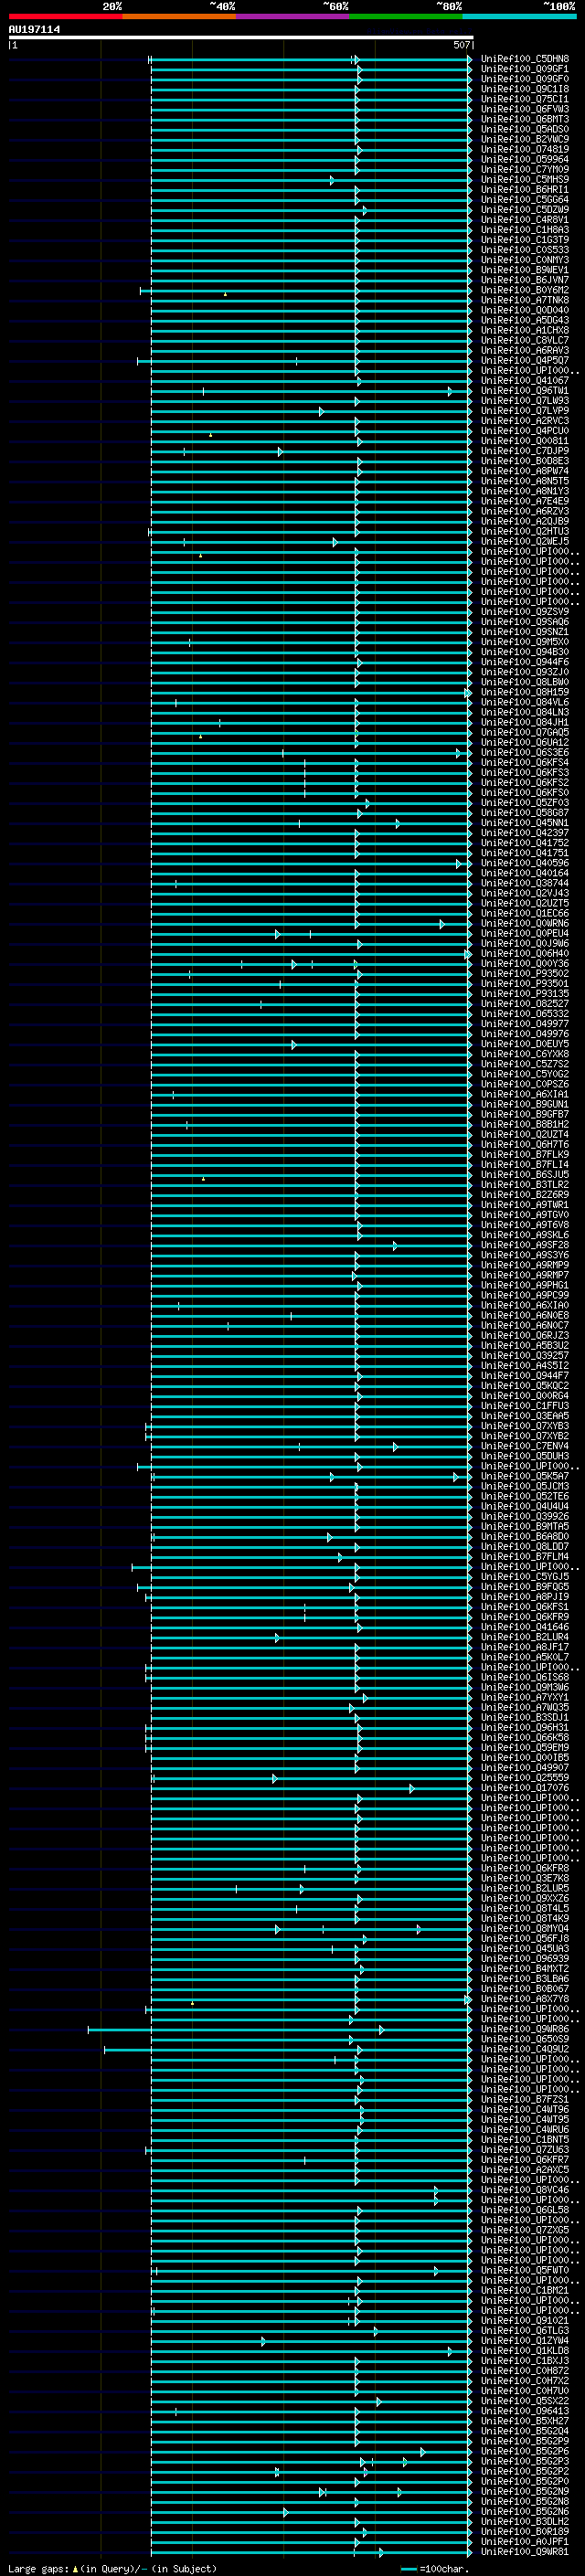585x2576 pixels.
Task: Select the UniRef100_Q40596 hit label
Action: point(524,863)
